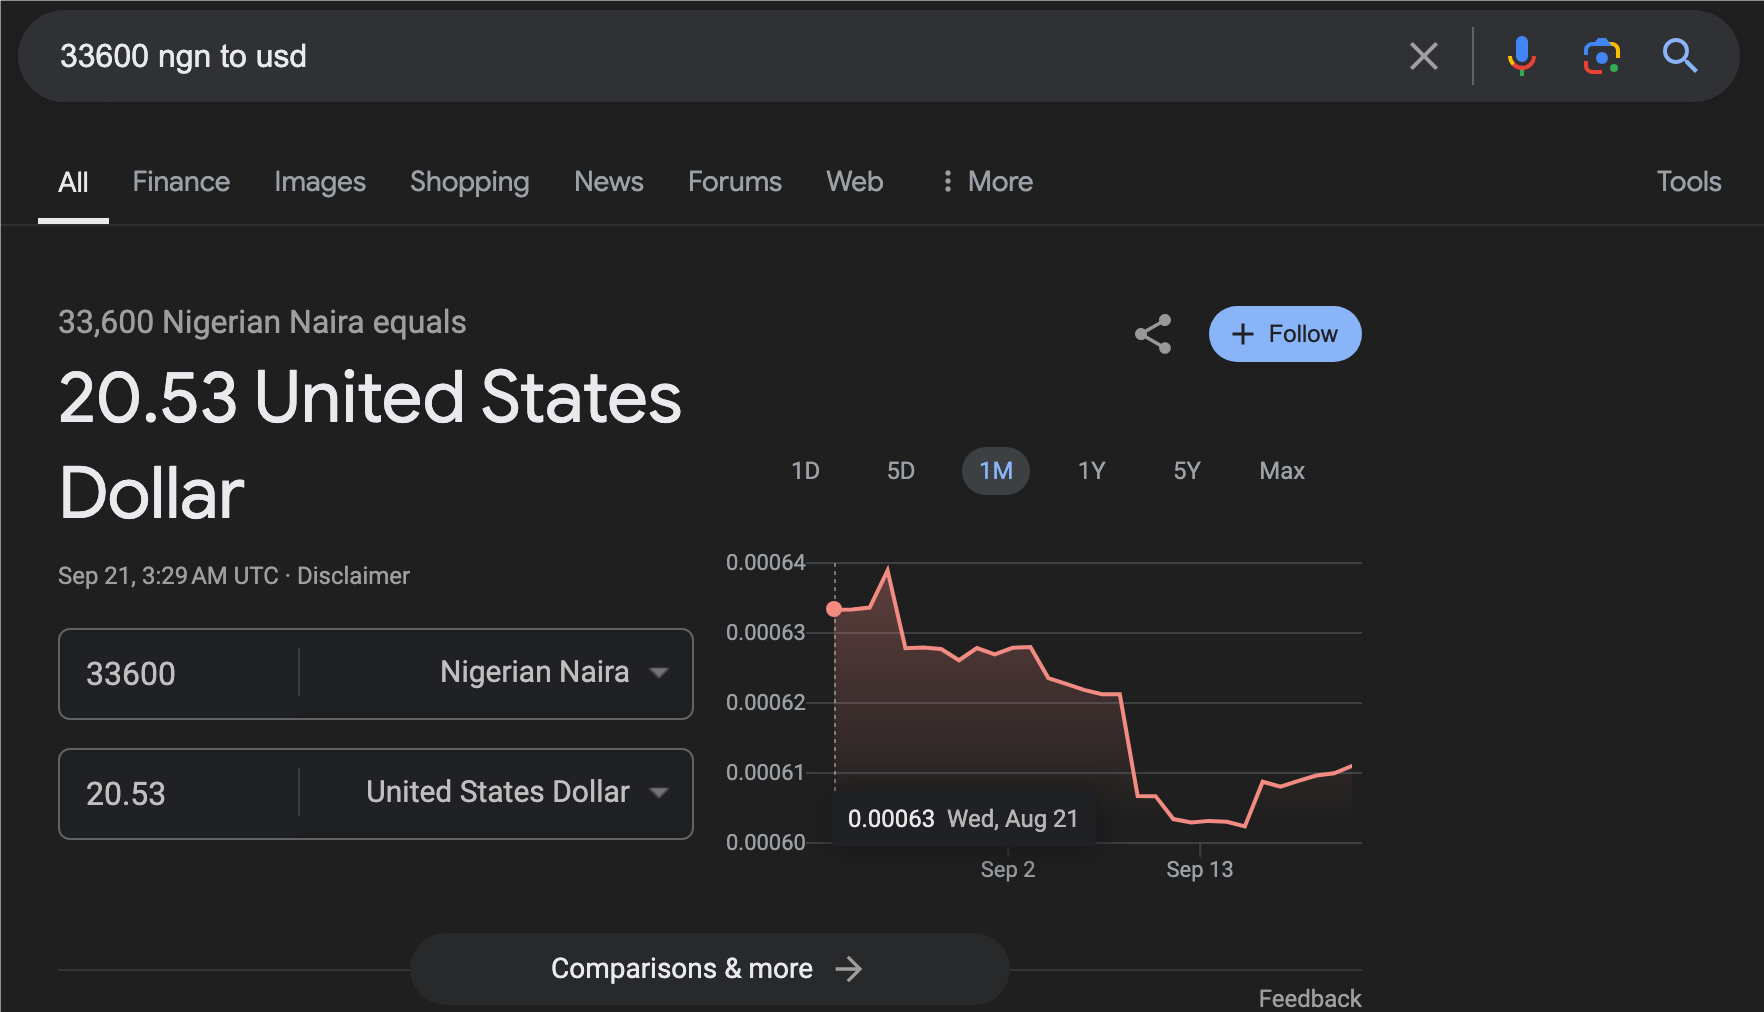1764x1012 pixels.
Task: Click the 0.00064 chart axis value
Action: [x=766, y=563]
